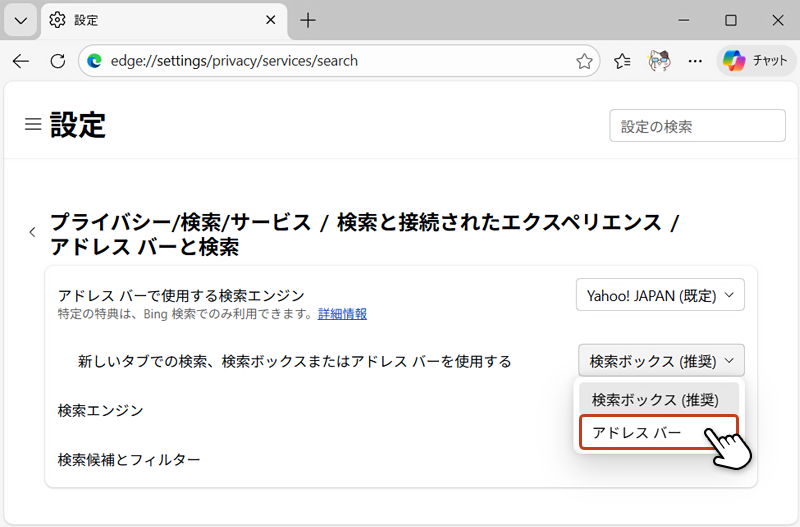800x527 pixels.
Task: Click the browser Back arrow button
Action: coord(21,61)
